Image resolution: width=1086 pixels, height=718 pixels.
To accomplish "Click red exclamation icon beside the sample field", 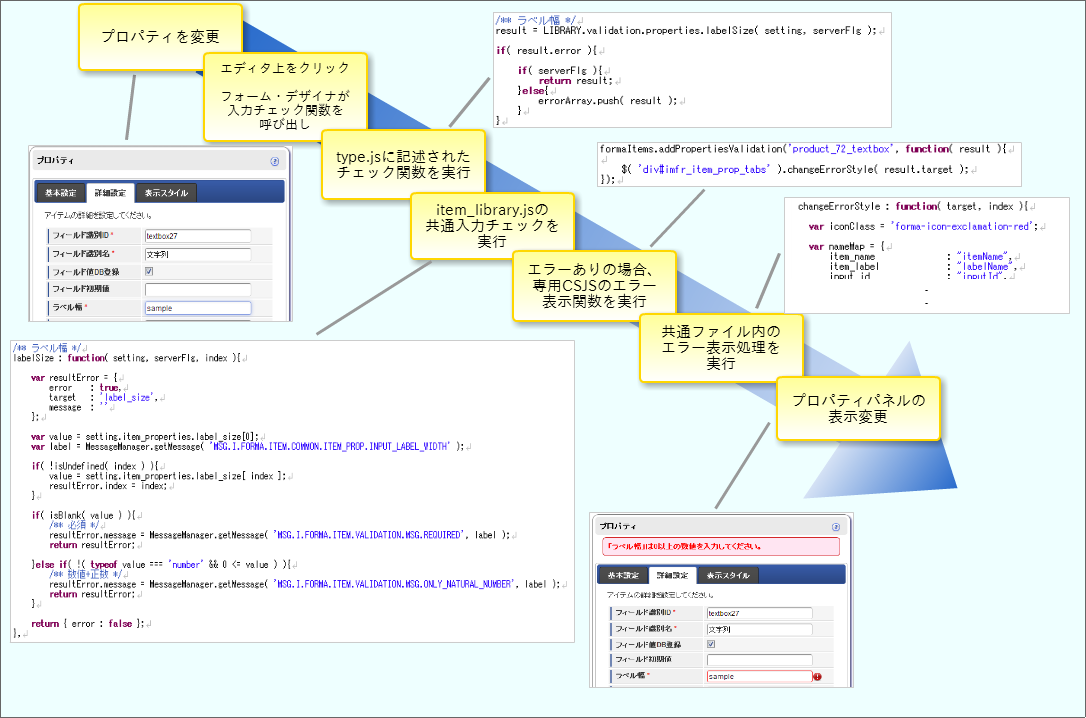I will click(817, 676).
